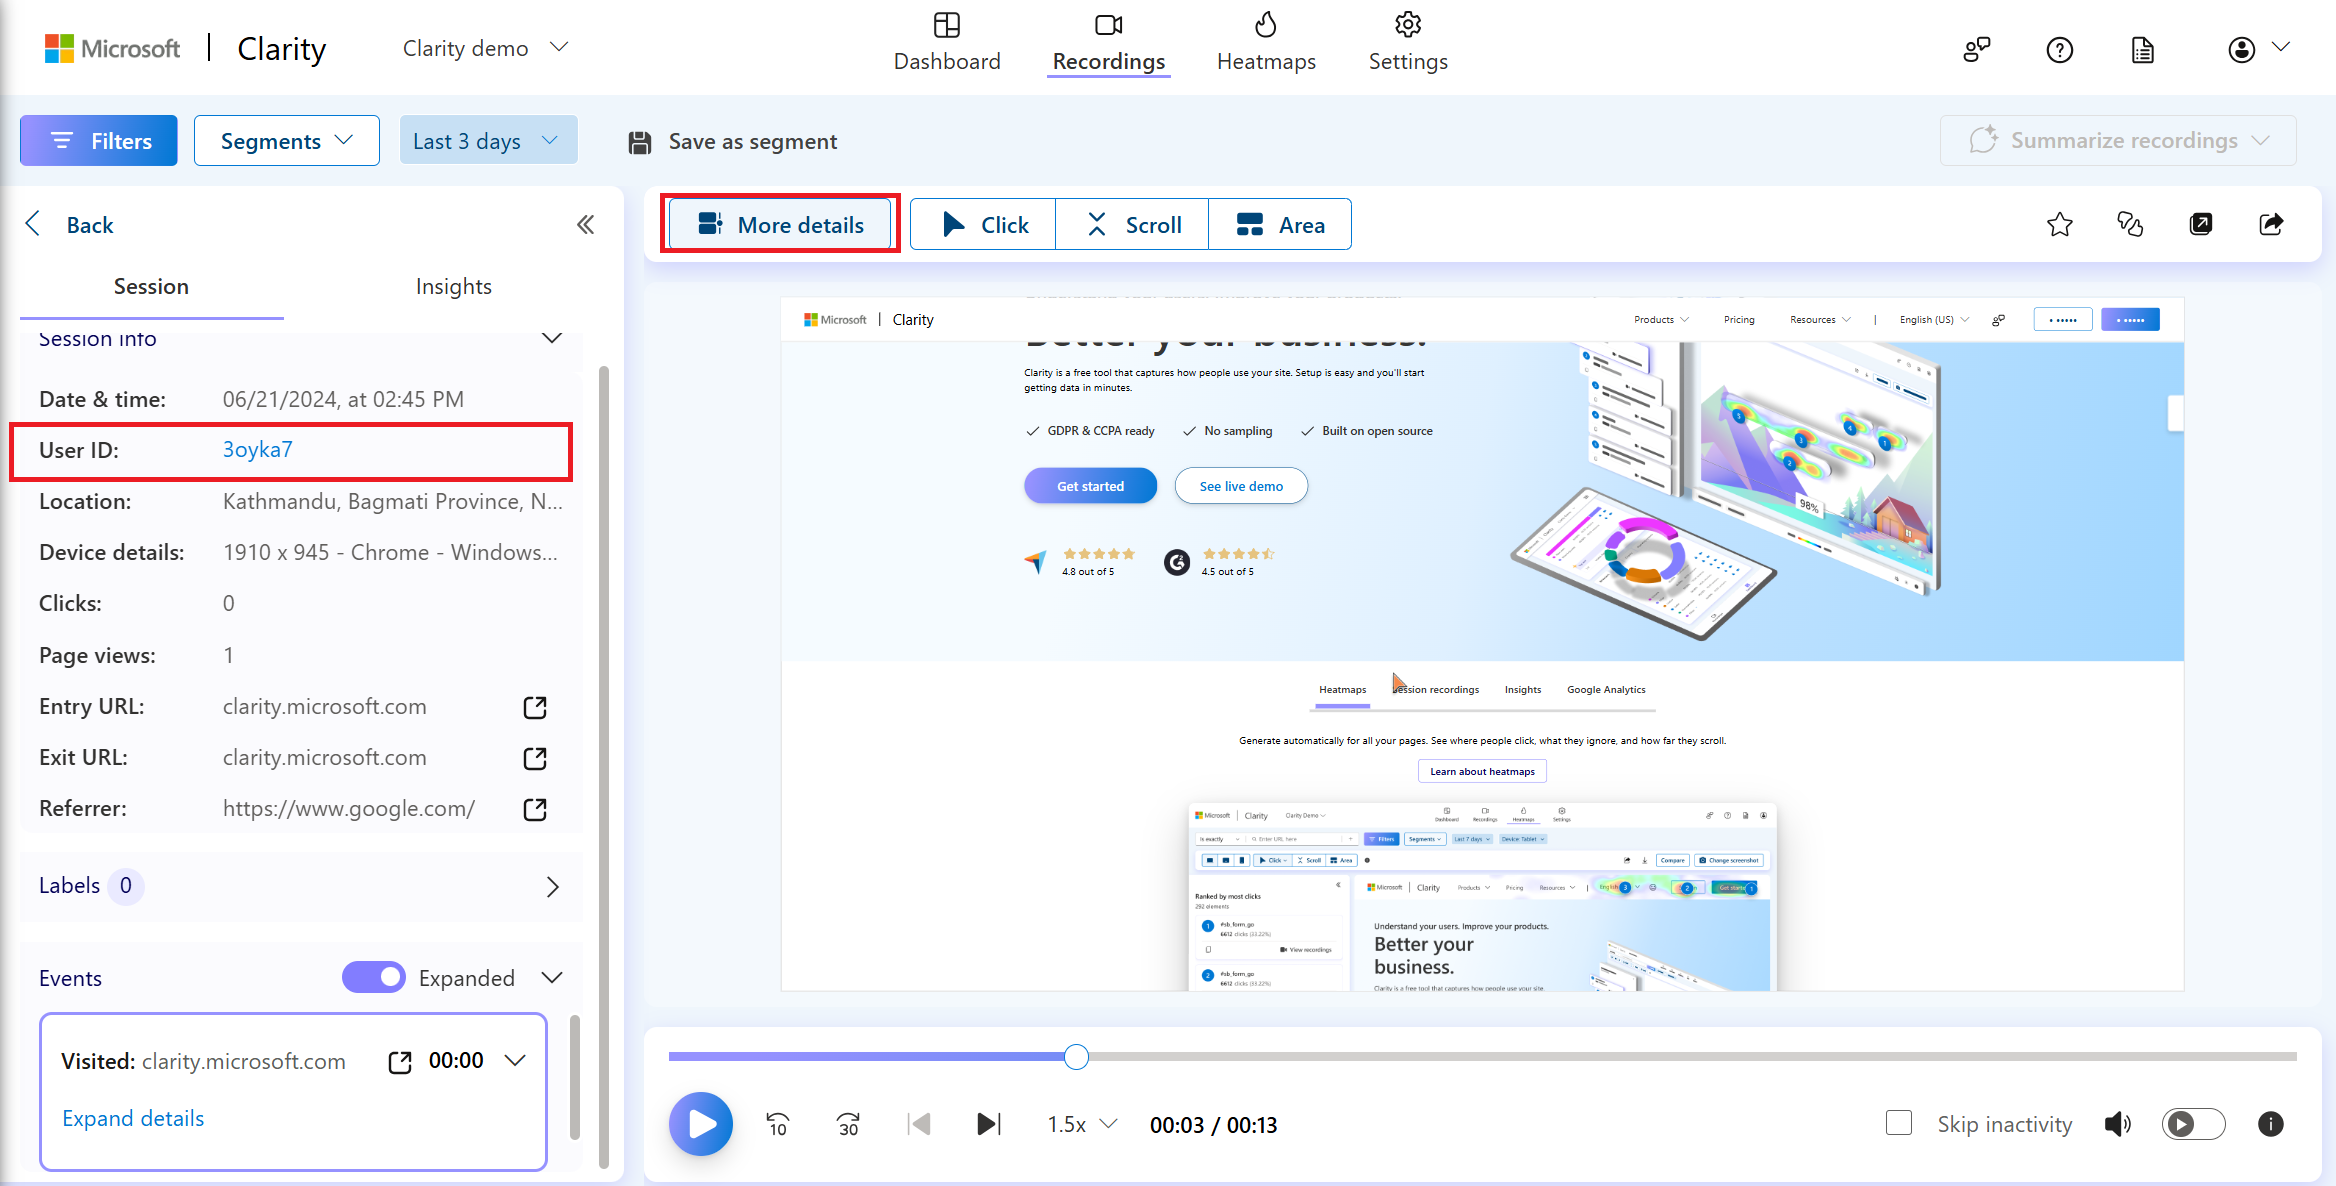This screenshot has height=1186, width=2336.
Task: Open the documentation page icon
Action: coord(2142,50)
